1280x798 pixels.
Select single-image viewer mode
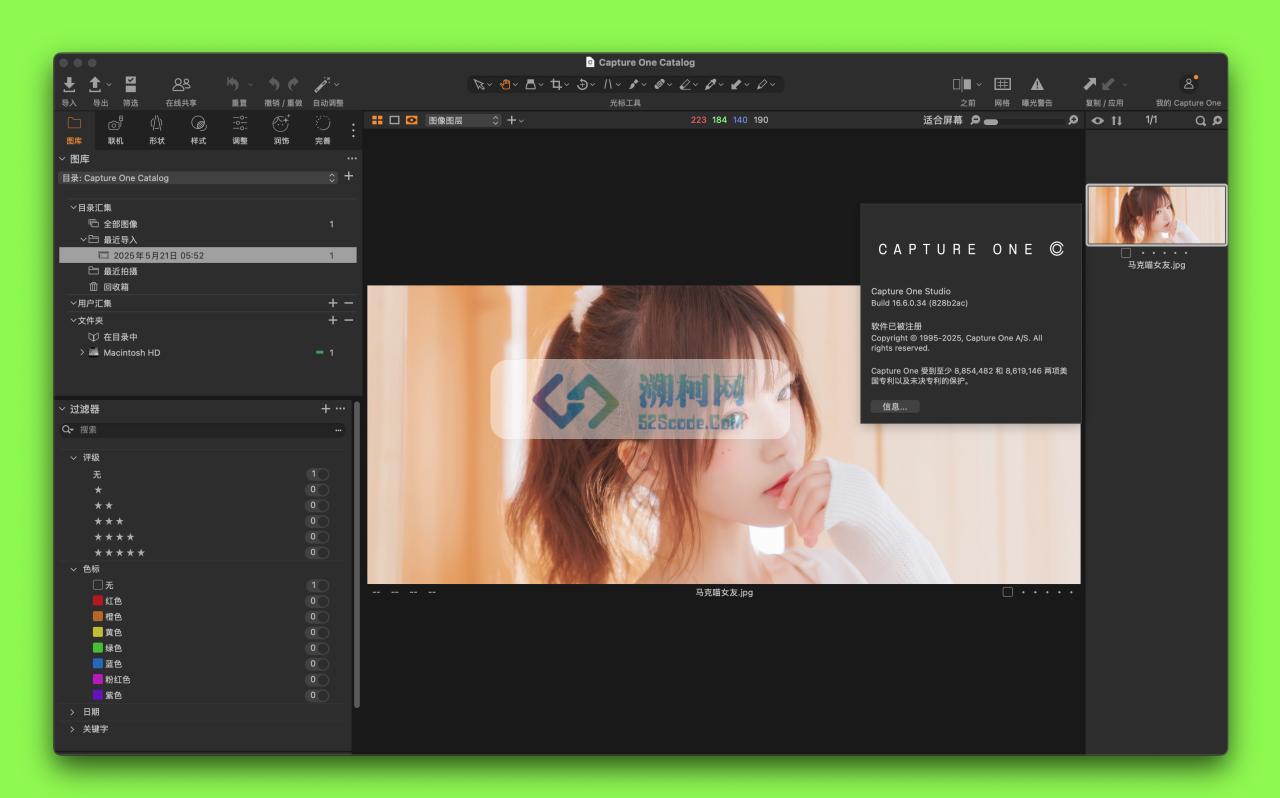(394, 120)
